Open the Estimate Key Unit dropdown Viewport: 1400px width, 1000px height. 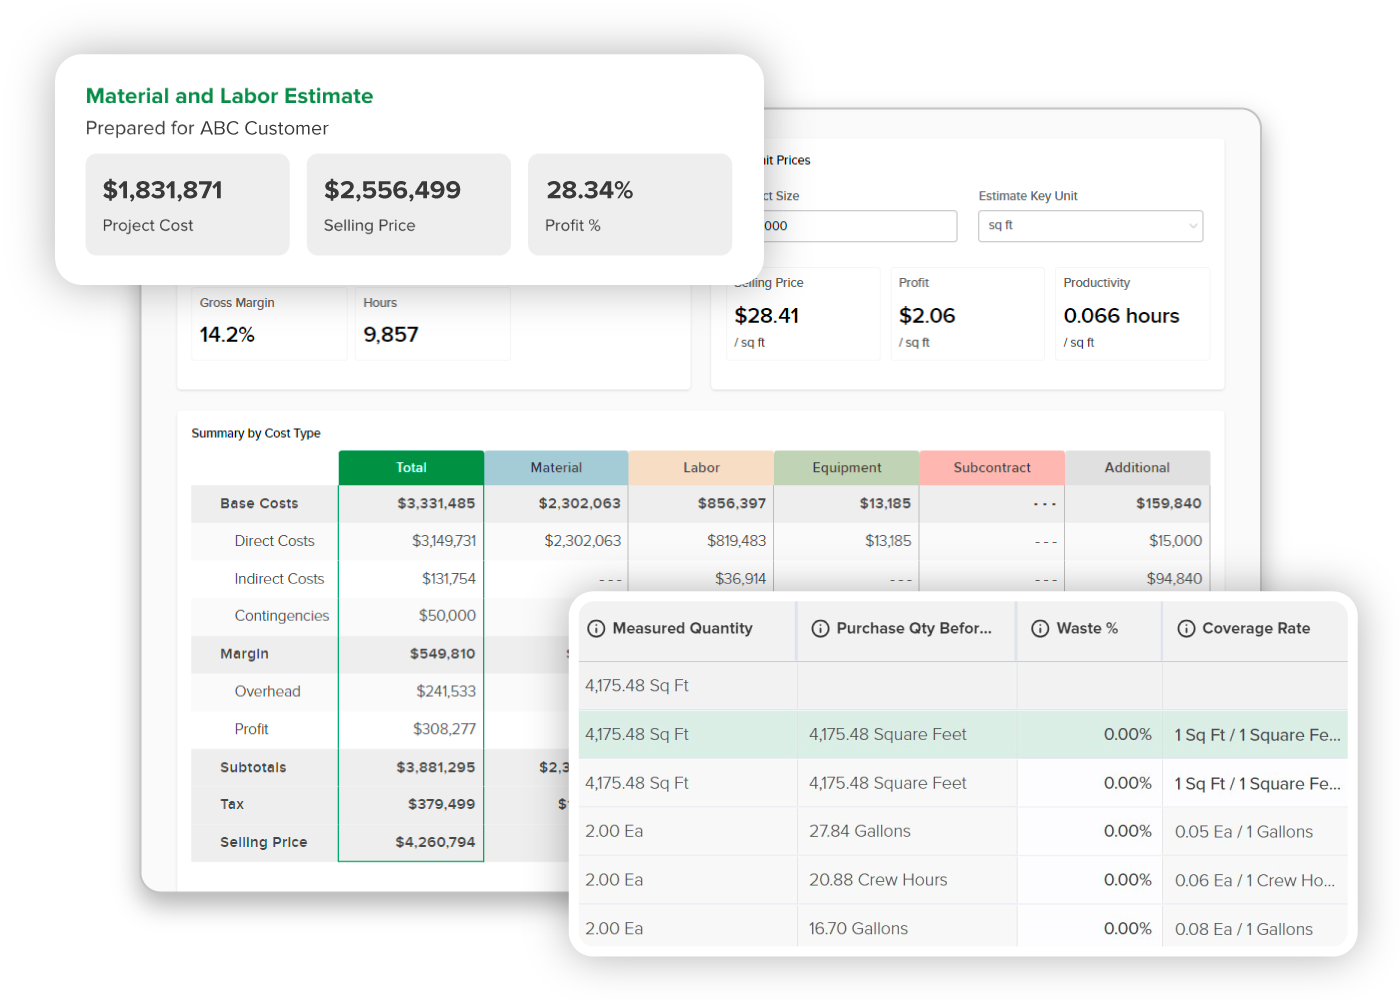(1090, 226)
